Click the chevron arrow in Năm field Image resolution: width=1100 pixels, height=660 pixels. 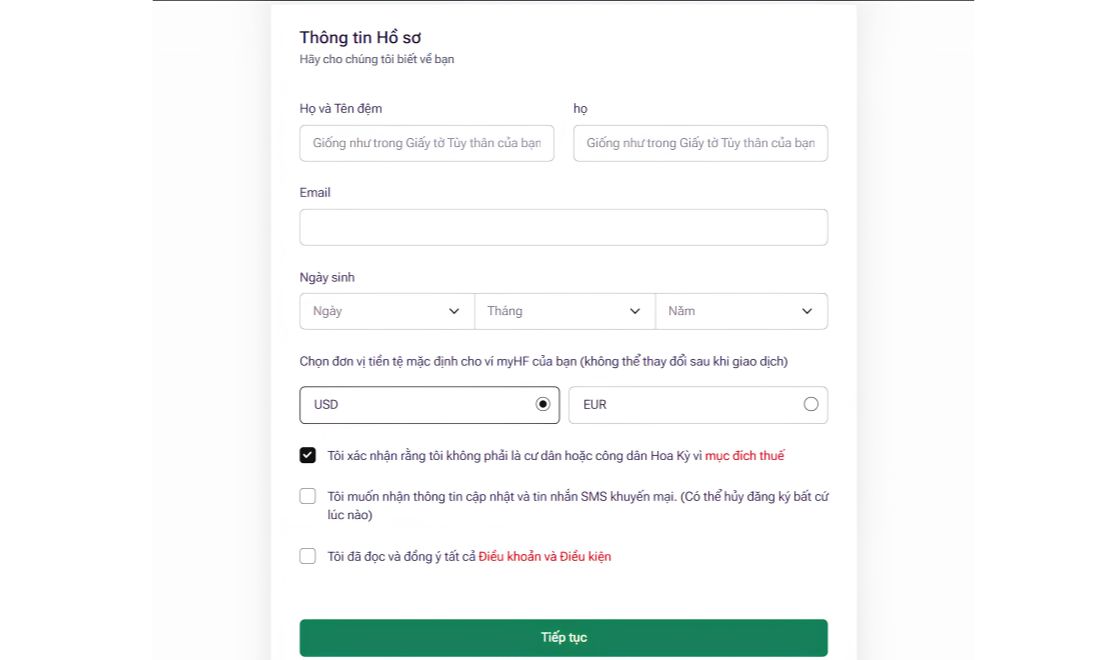pos(807,311)
